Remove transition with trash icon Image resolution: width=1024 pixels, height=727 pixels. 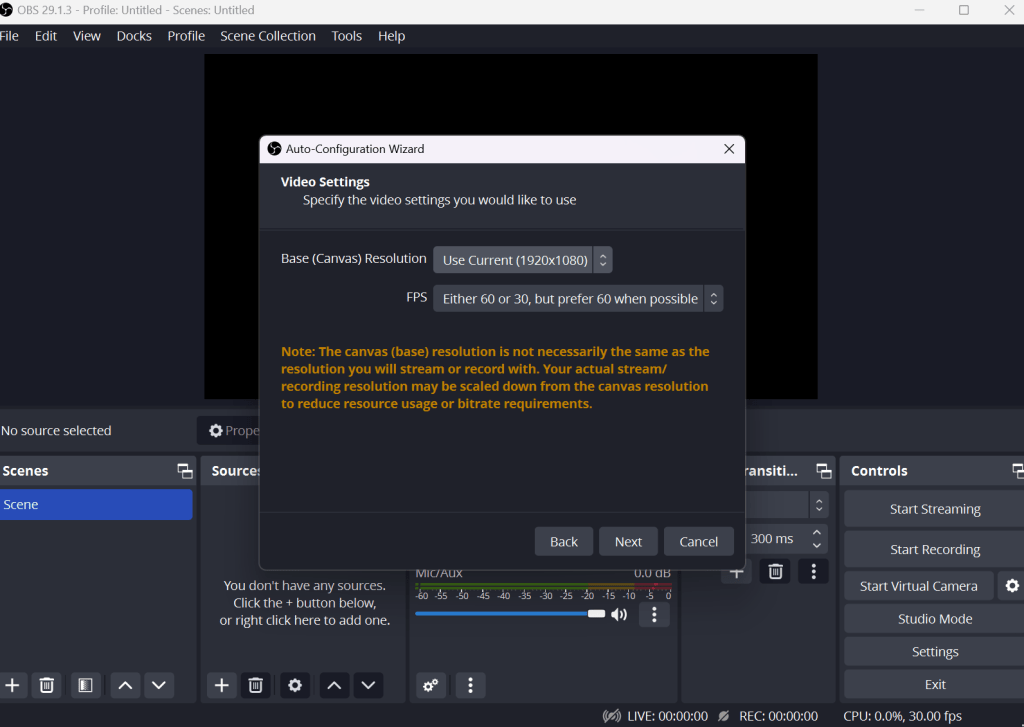click(x=775, y=572)
